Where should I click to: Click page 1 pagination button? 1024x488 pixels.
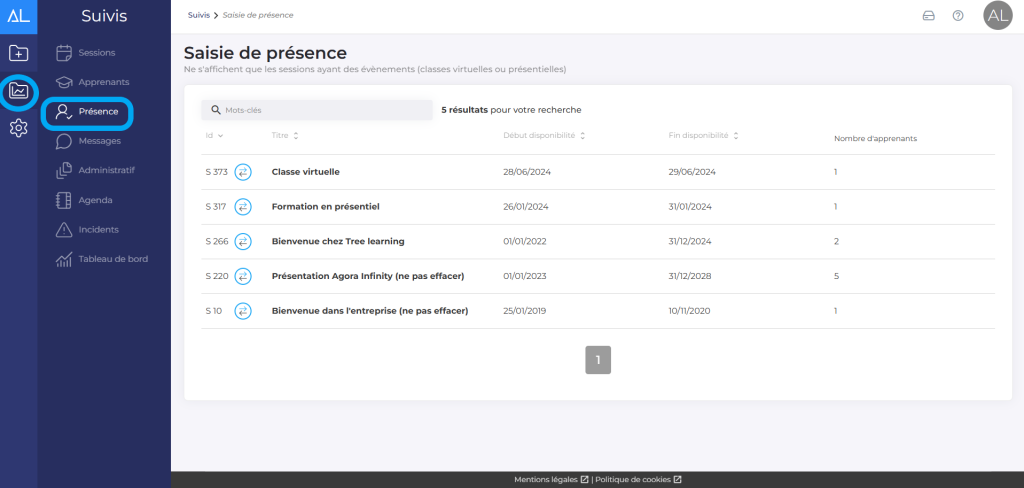[x=598, y=360]
